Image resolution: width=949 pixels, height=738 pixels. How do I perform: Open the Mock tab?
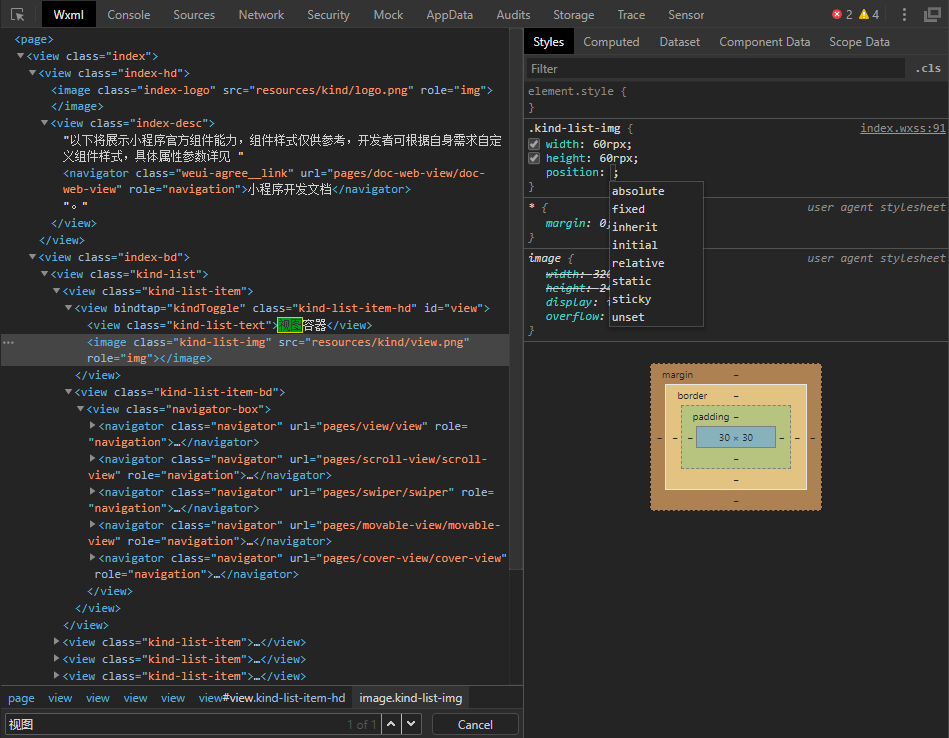pos(388,15)
